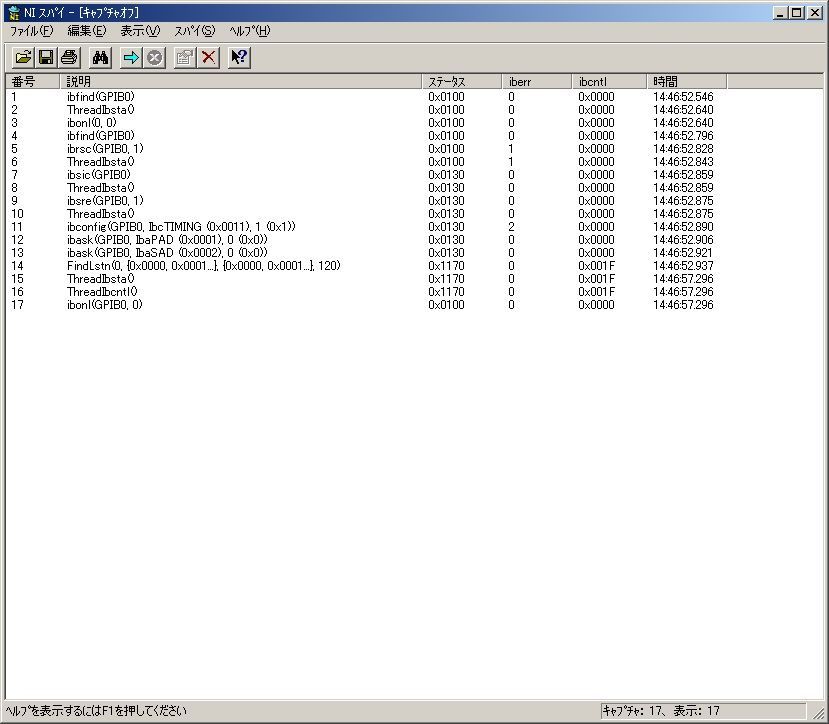The height and width of the screenshot is (724, 829).
Task: Click ibcntl 0x001F in row 16
Action: (596, 291)
